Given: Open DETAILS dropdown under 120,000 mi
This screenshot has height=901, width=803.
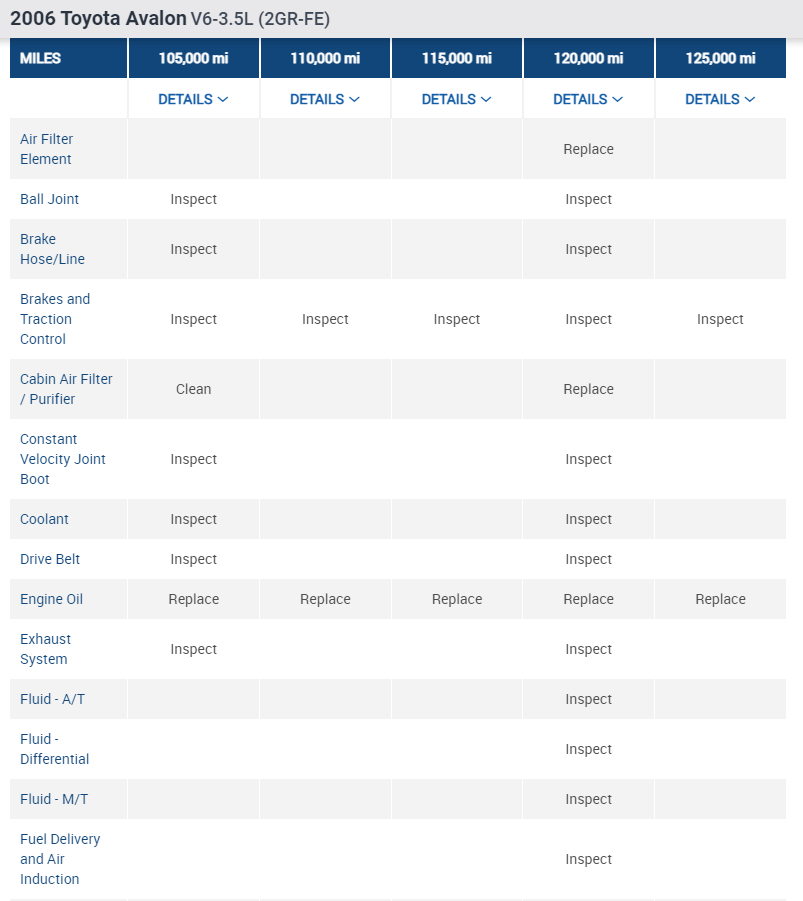Looking at the screenshot, I should click(x=588, y=99).
